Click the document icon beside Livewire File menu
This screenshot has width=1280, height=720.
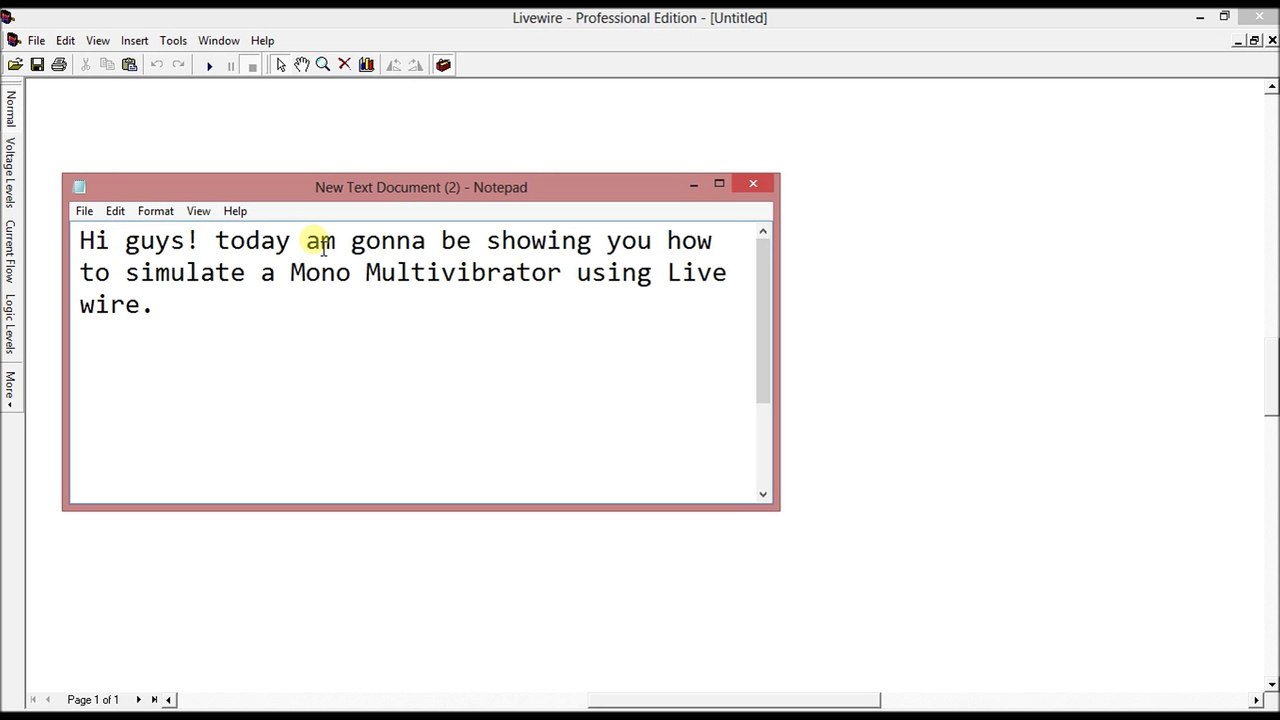(x=14, y=40)
